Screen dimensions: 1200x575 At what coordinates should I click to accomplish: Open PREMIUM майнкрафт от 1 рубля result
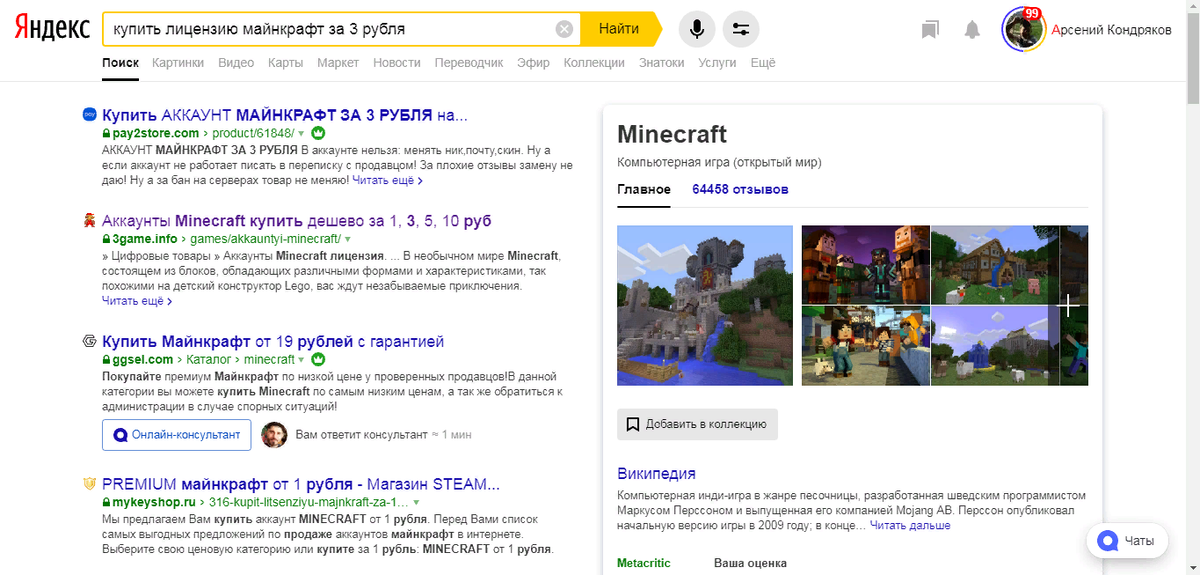point(300,484)
